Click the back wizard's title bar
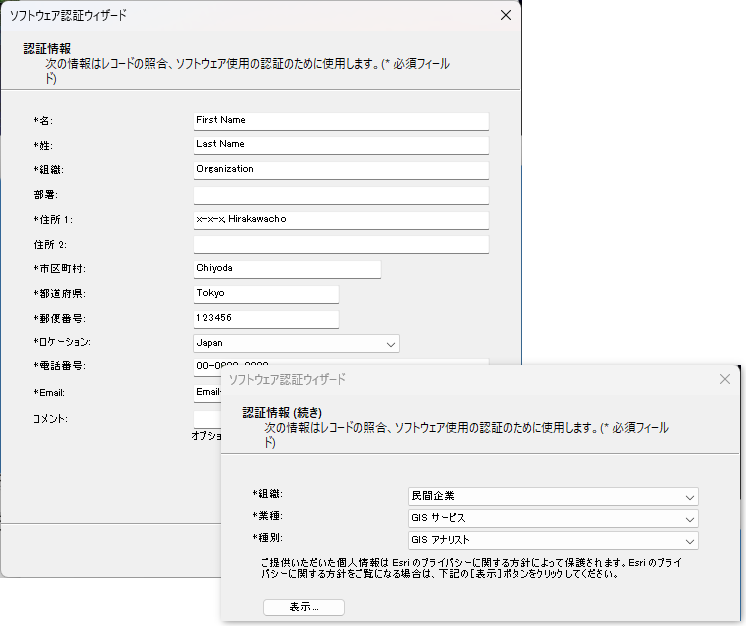746x626 pixels. click(x=250, y=15)
